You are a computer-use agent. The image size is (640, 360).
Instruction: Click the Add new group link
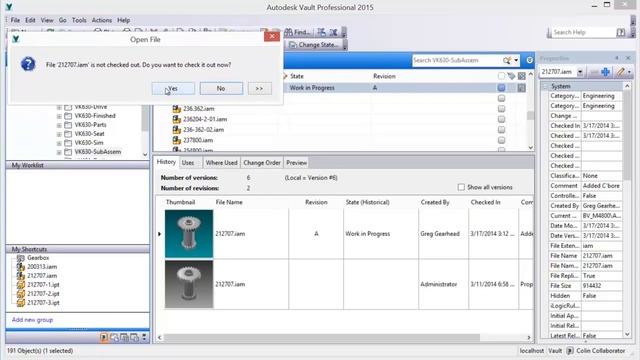click(32, 320)
